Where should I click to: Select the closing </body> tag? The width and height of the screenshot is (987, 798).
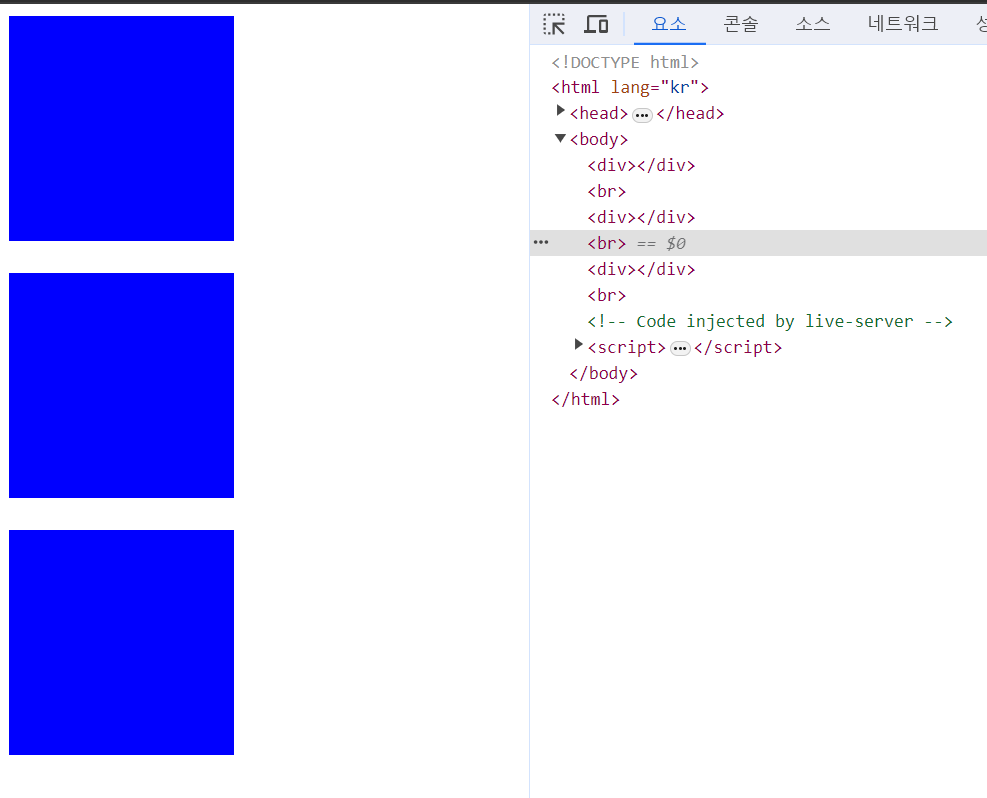(x=604, y=374)
